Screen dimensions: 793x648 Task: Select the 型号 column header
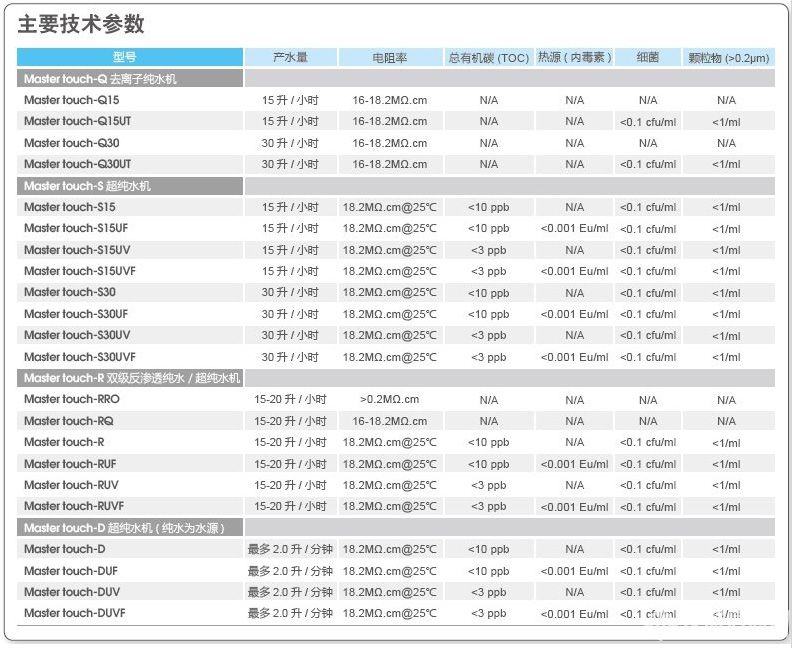[x=129, y=58]
